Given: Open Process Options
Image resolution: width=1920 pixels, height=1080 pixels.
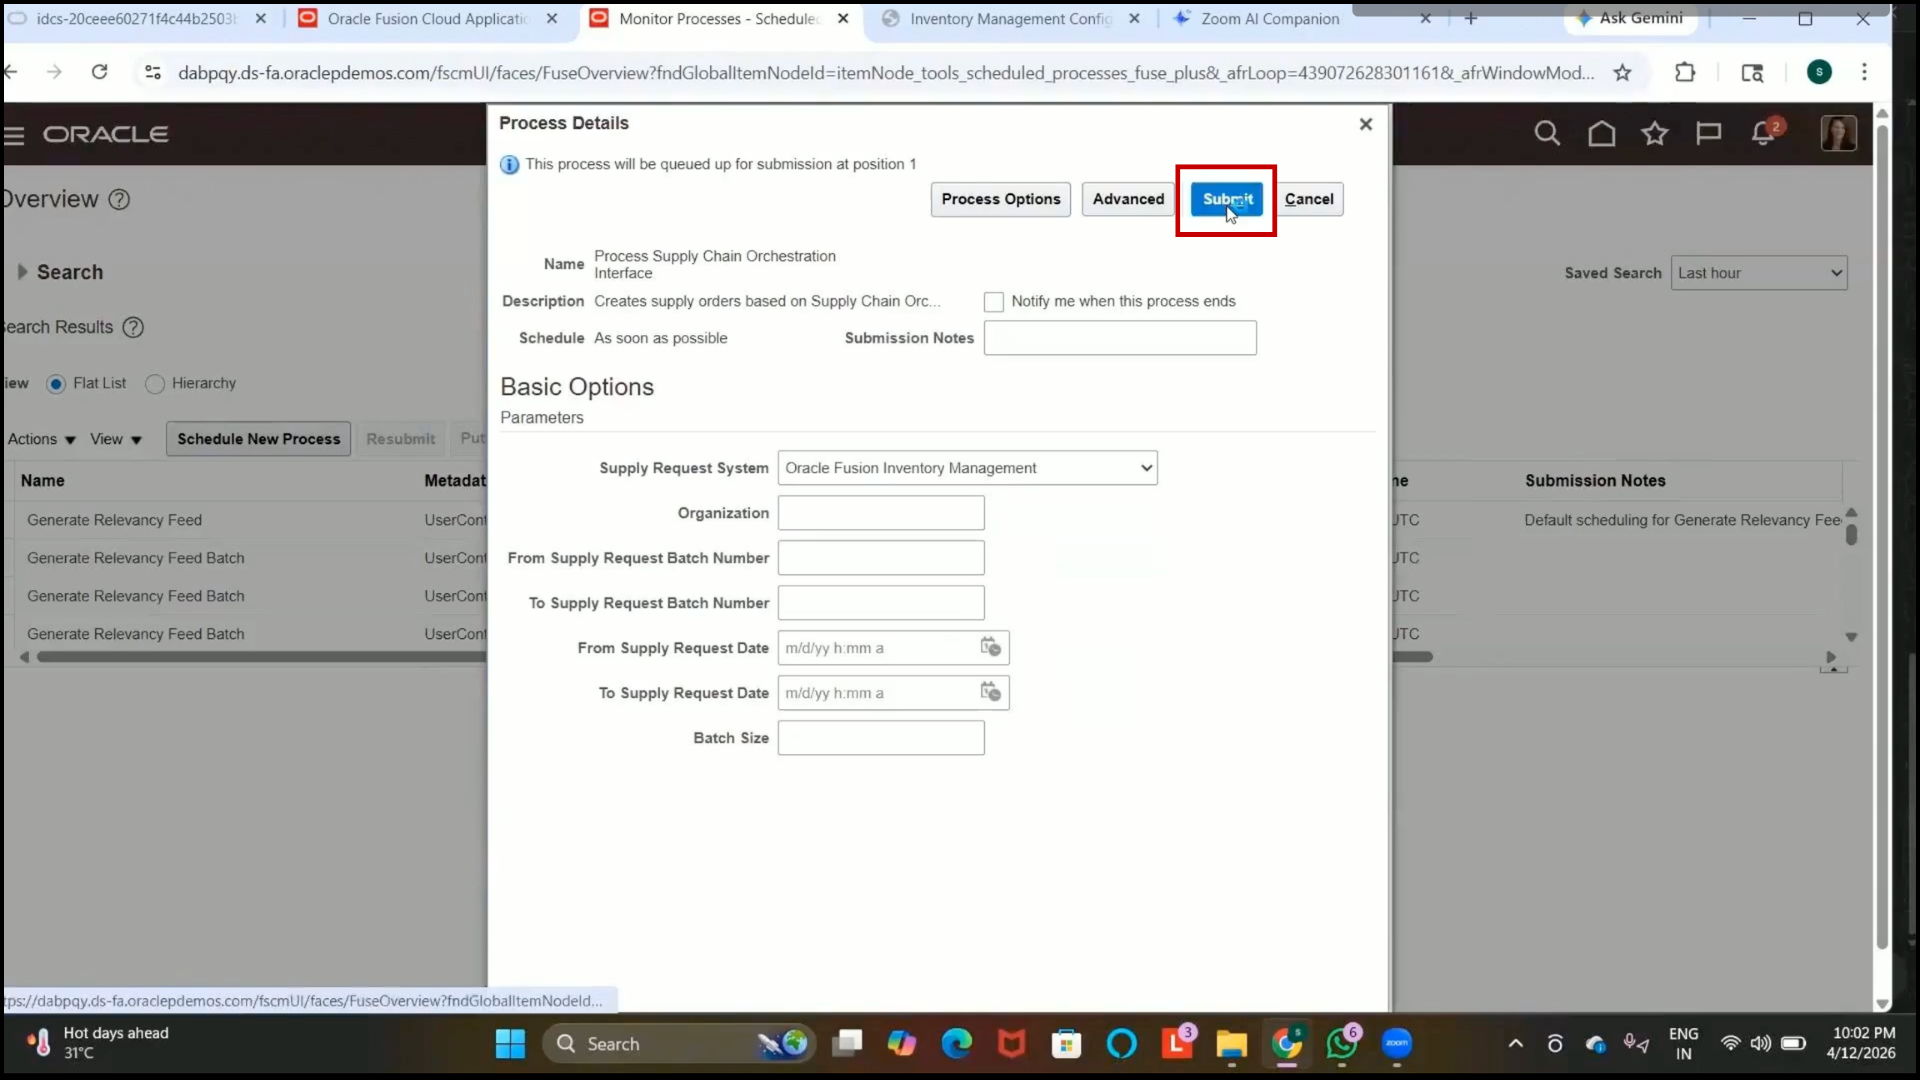Looking at the screenshot, I should click(1000, 199).
